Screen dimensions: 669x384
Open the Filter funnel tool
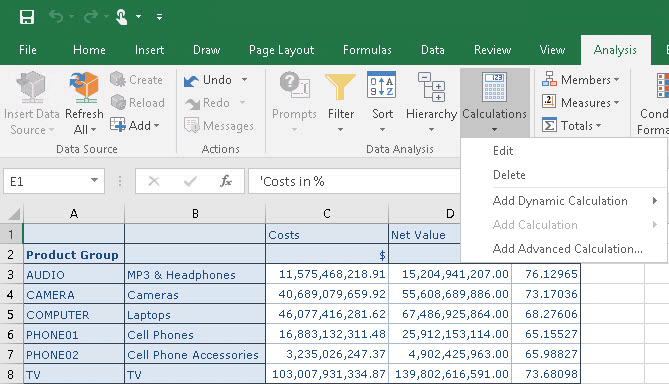pyautogui.click(x=340, y=87)
